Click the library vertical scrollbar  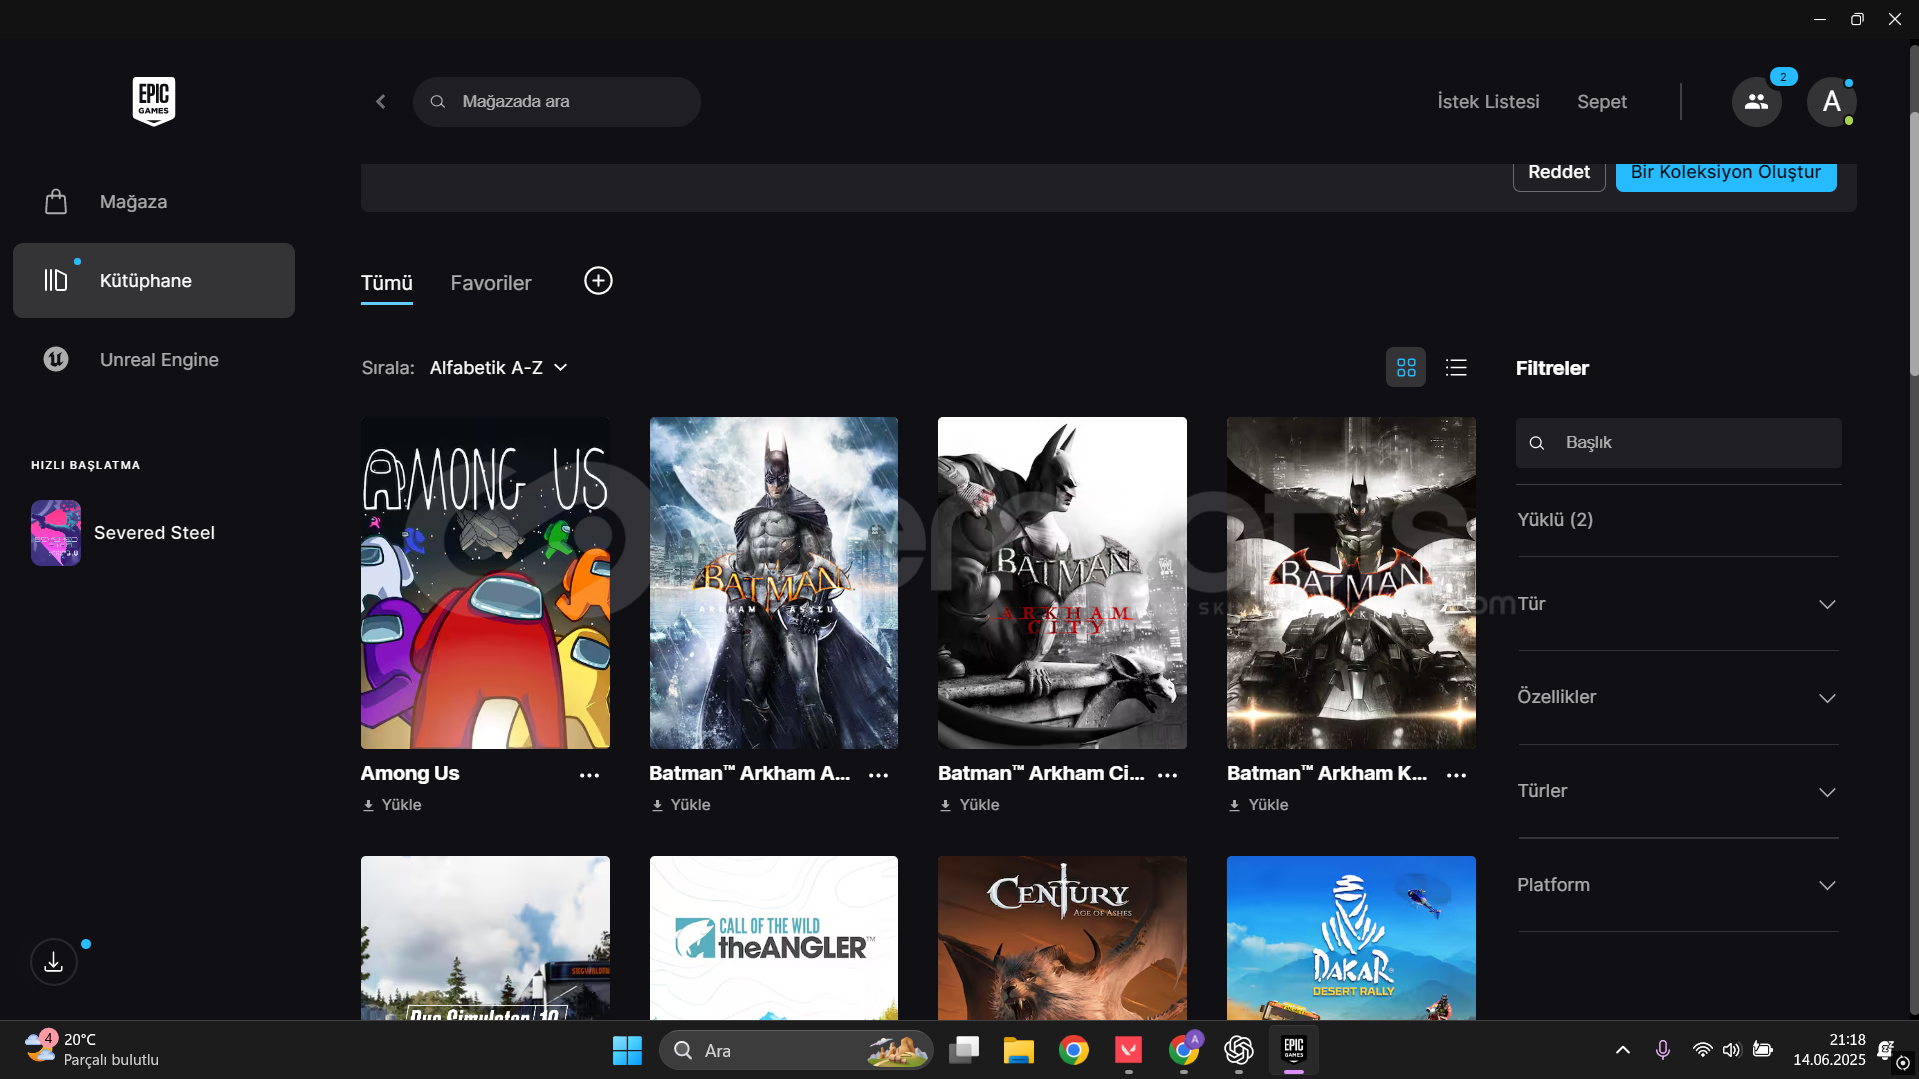tap(1913, 245)
